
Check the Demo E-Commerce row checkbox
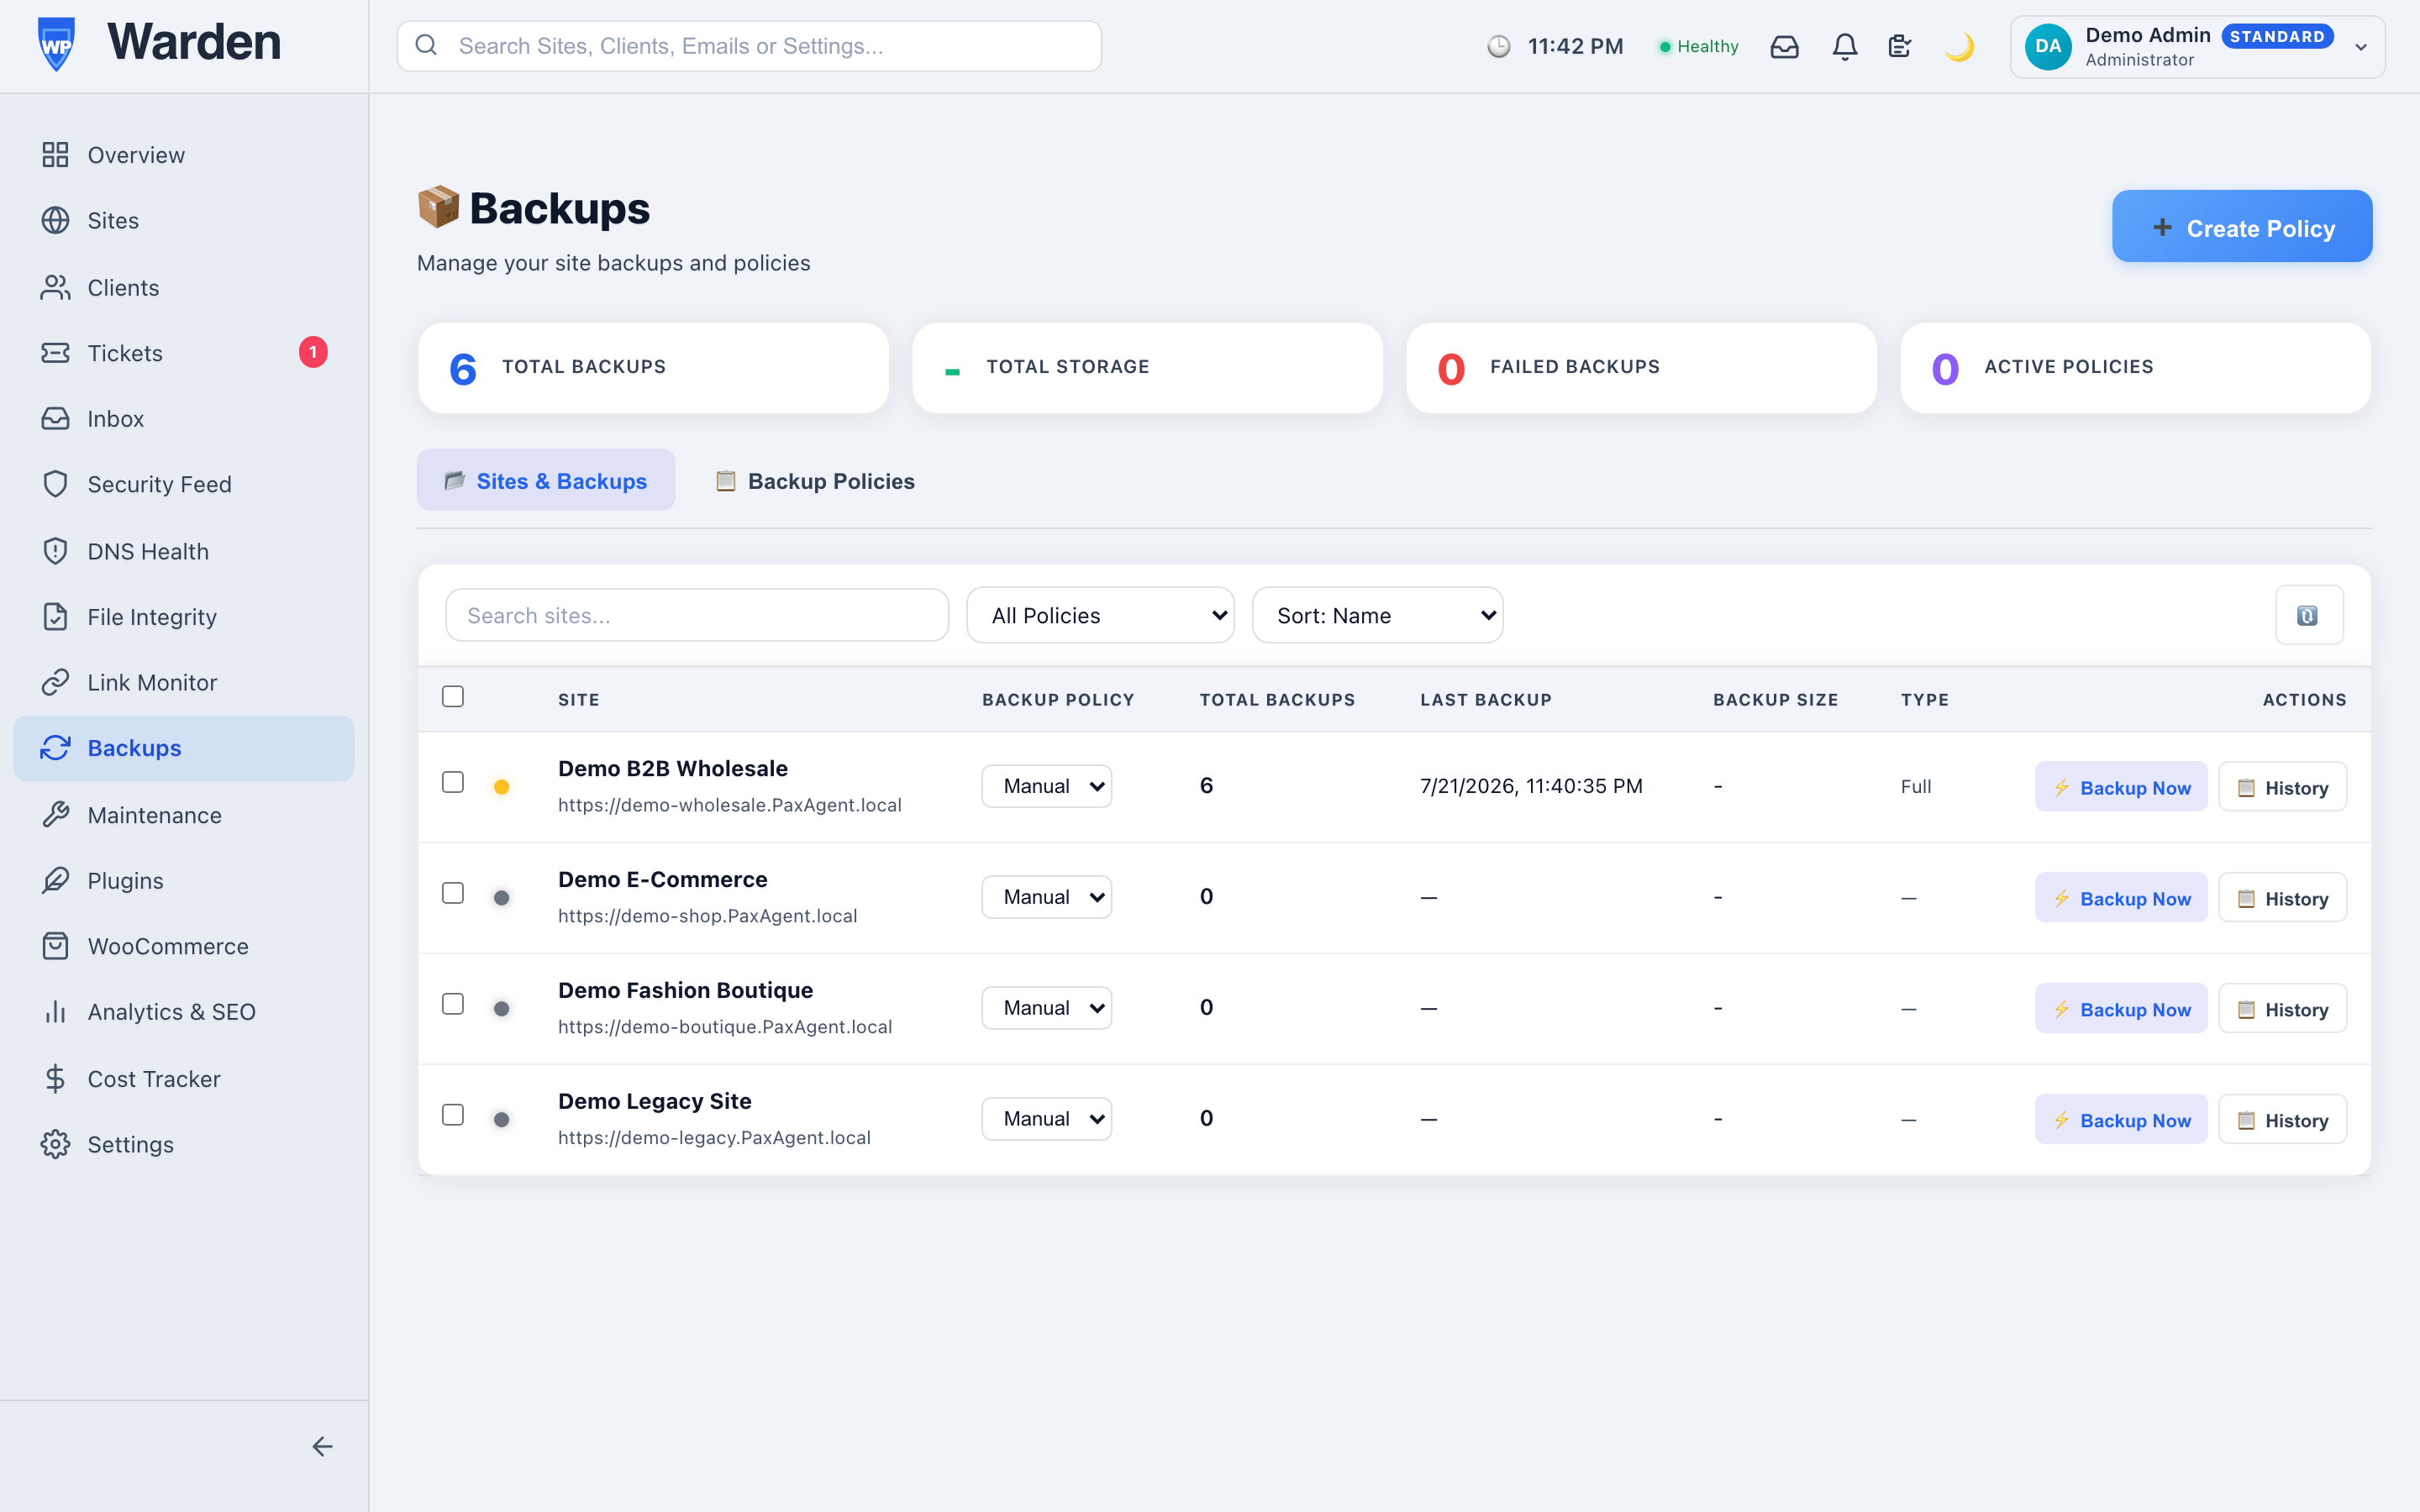coord(453,893)
